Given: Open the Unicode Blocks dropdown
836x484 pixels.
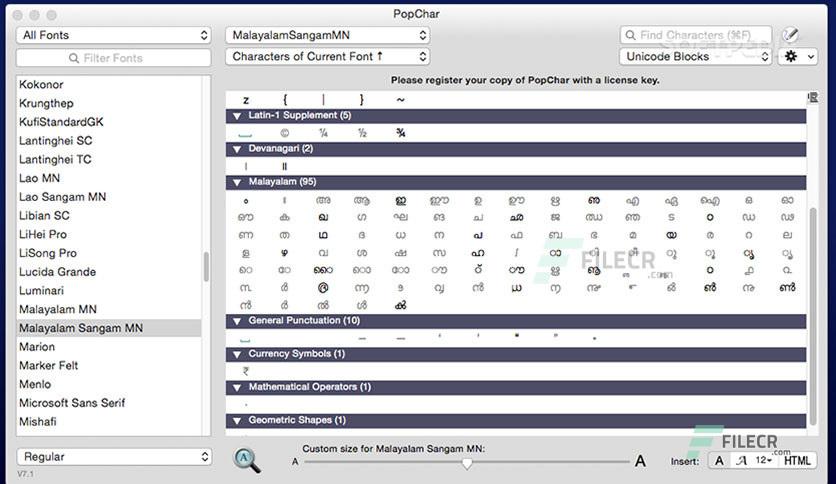Looking at the screenshot, I should [x=695, y=57].
